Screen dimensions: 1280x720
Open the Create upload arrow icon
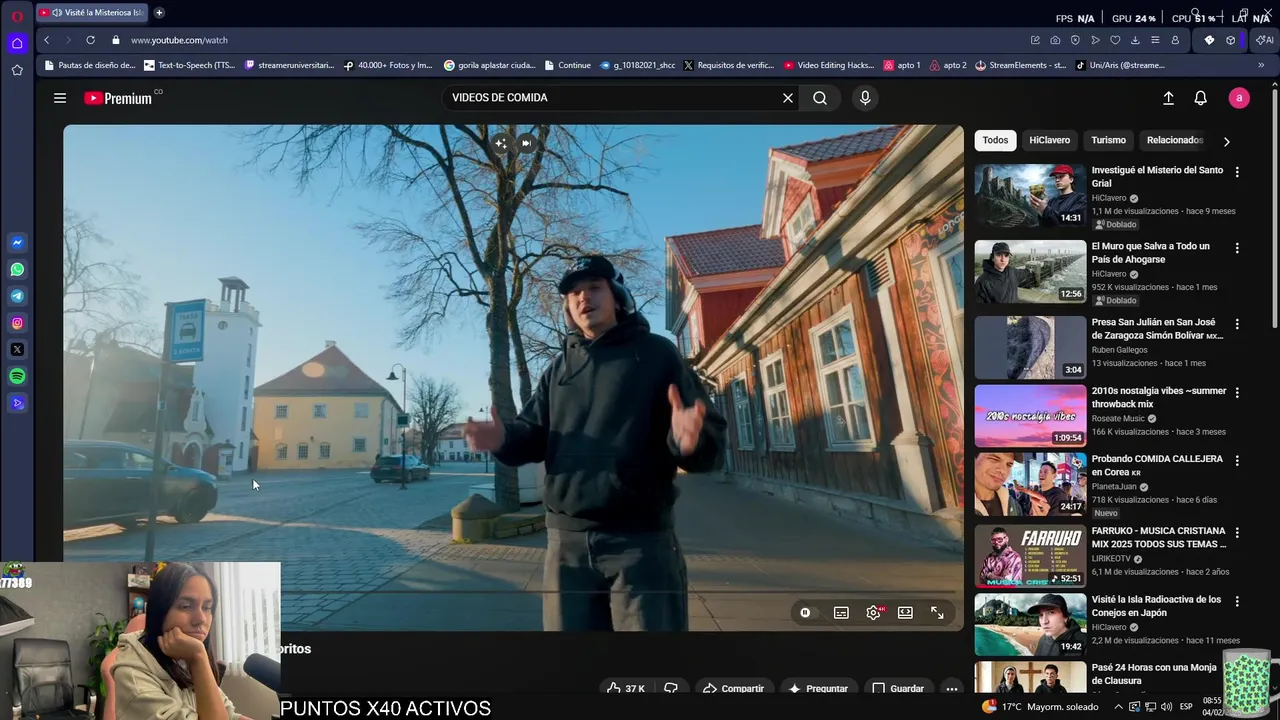point(1168,98)
